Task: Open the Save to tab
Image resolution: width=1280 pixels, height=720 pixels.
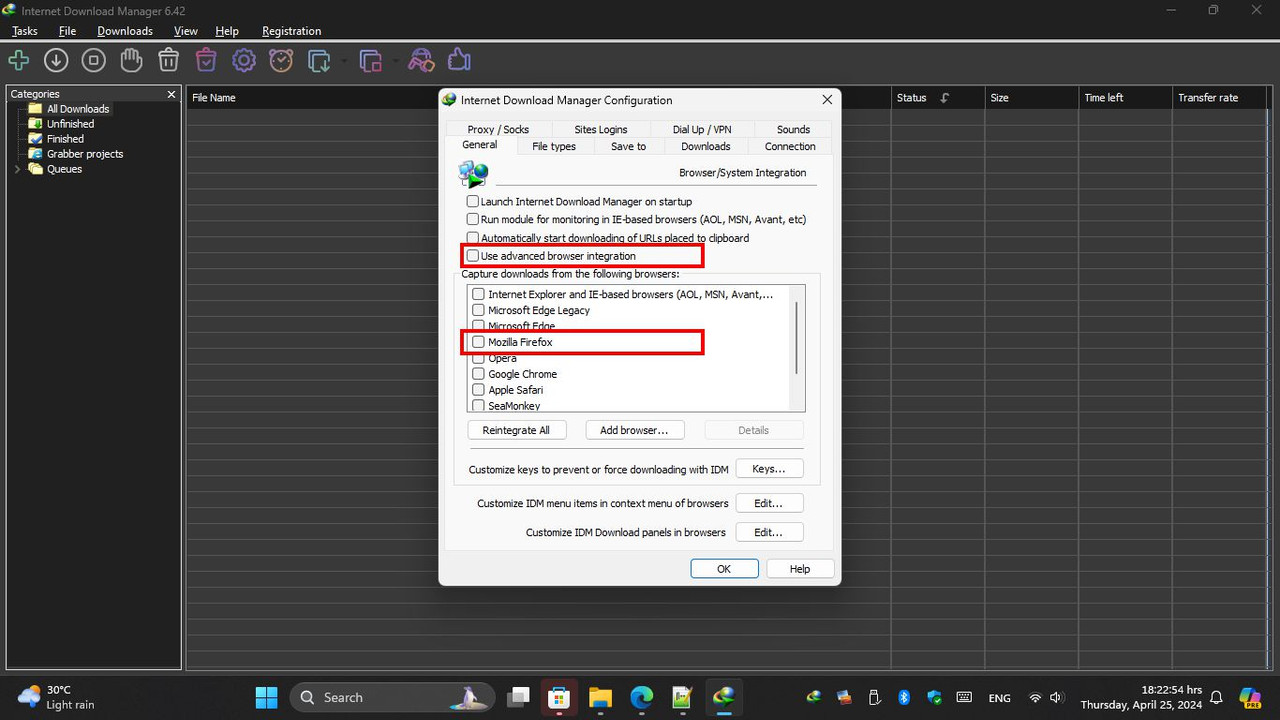Action: pyautogui.click(x=628, y=146)
